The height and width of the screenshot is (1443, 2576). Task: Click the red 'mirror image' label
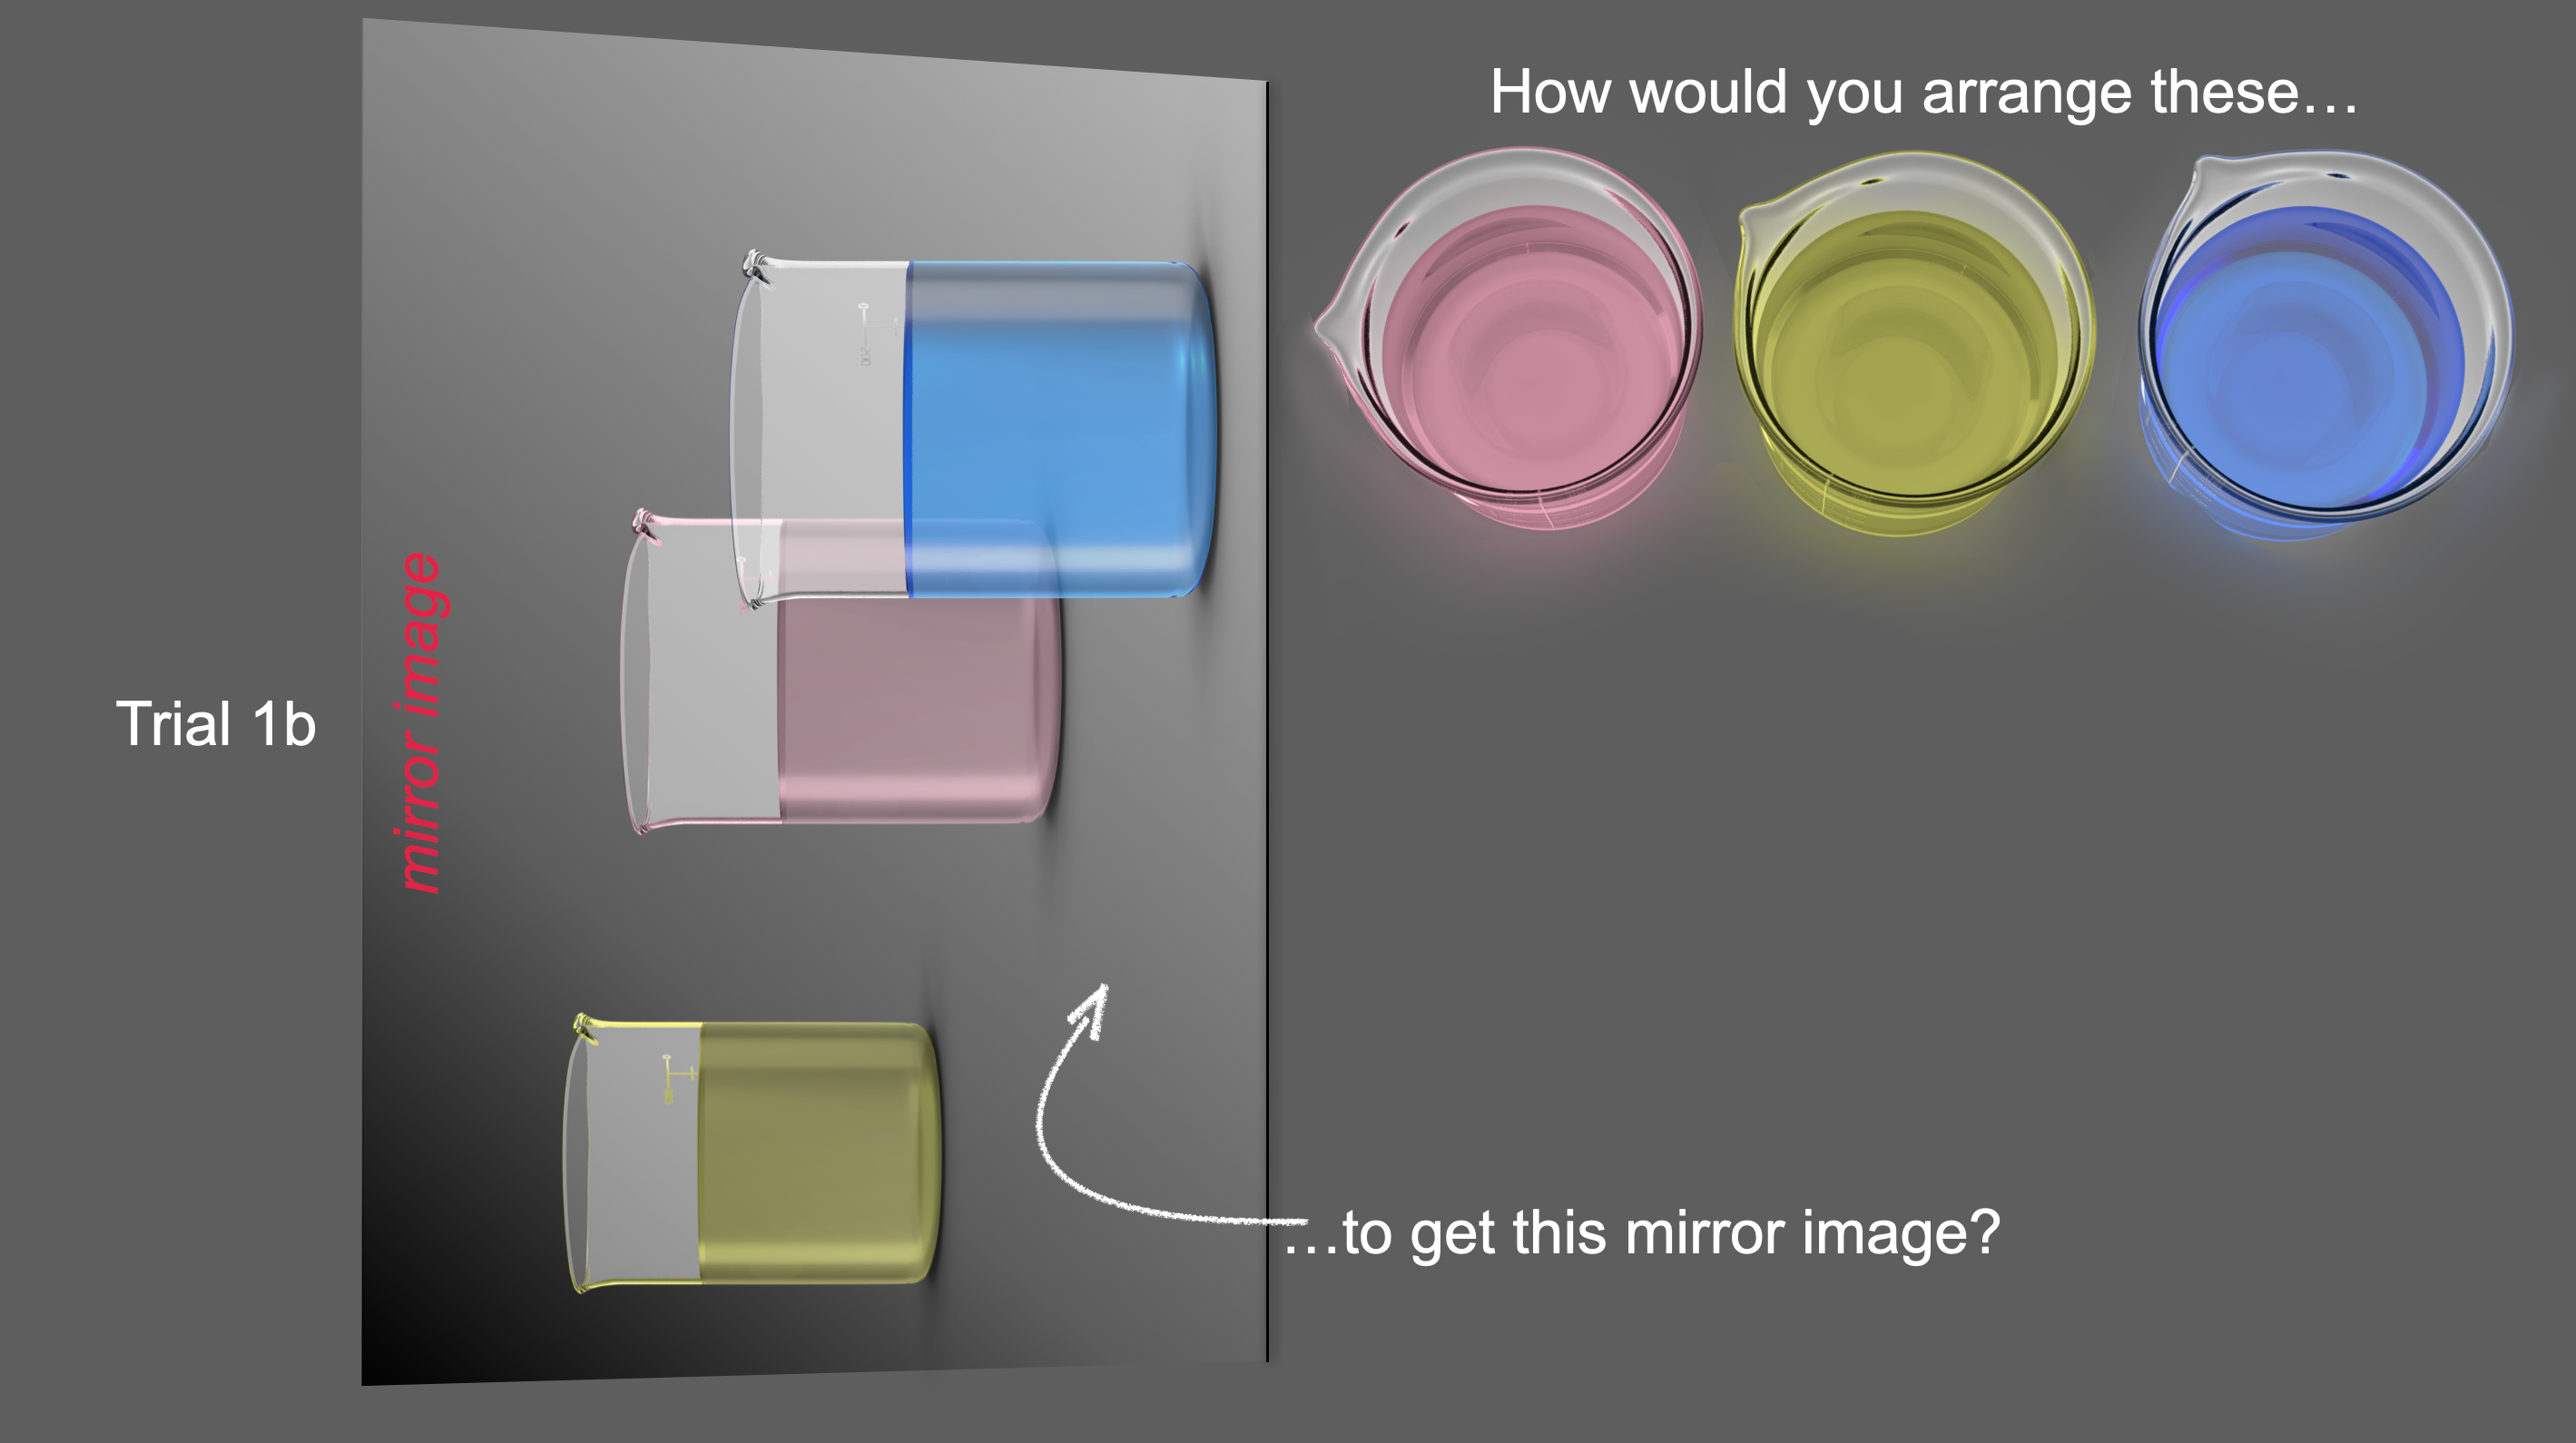tap(420, 722)
